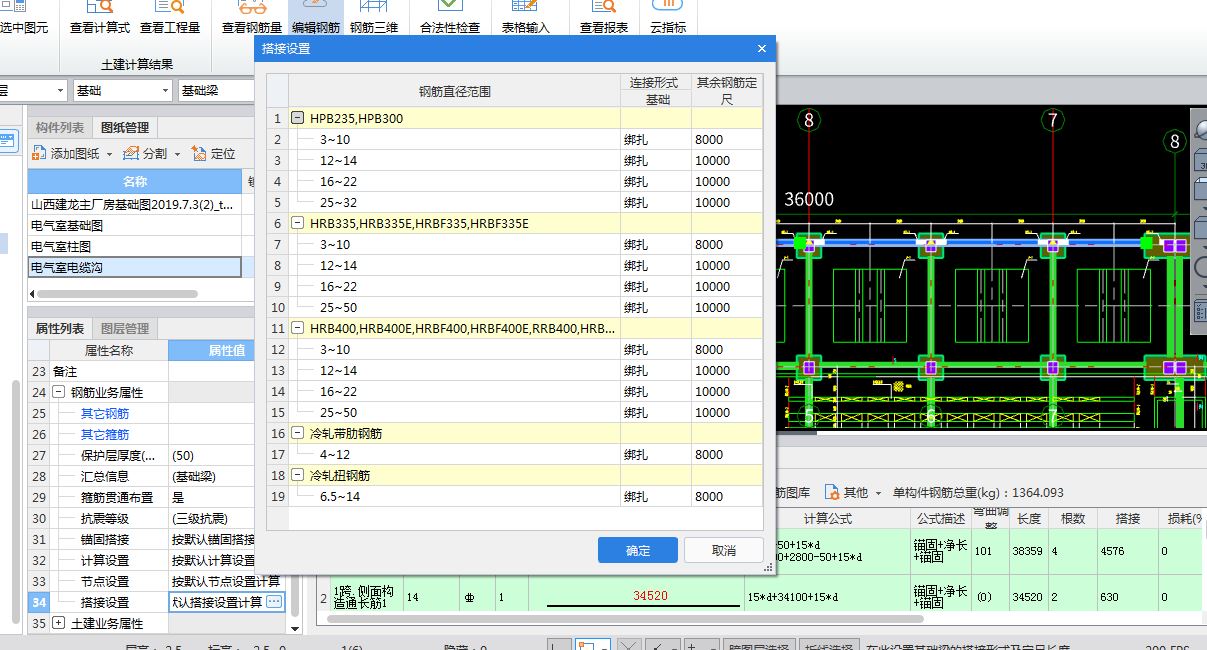1207x650 pixels.
Task: Open 查看报表 tool
Action: pyautogui.click(x=604, y=18)
